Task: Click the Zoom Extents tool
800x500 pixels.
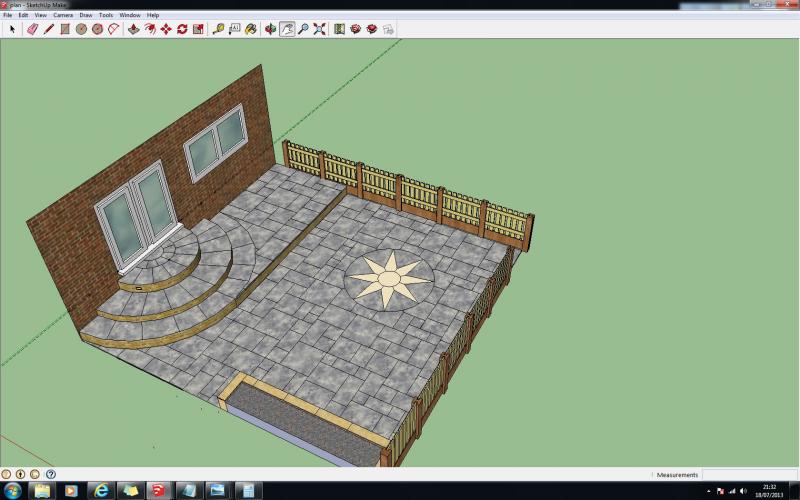Action: (x=319, y=29)
